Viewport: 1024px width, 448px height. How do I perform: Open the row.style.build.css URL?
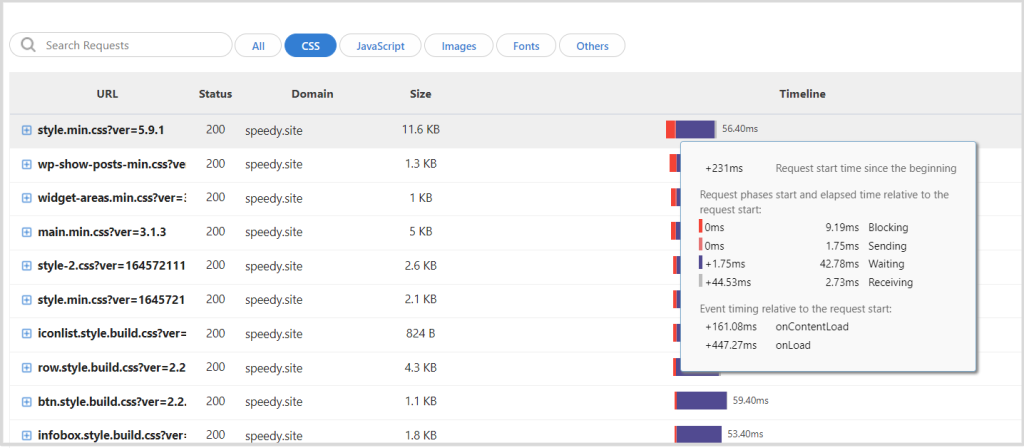coord(112,368)
